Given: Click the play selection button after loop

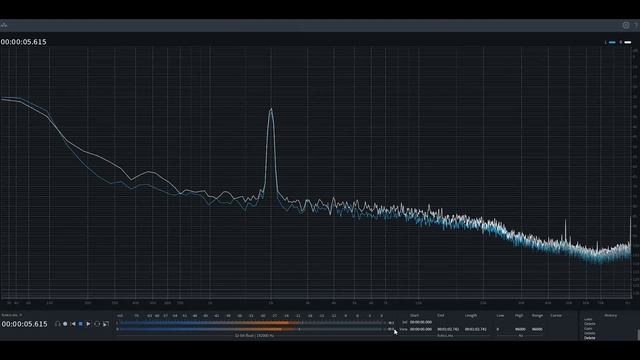Looking at the screenshot, I should (106, 324).
